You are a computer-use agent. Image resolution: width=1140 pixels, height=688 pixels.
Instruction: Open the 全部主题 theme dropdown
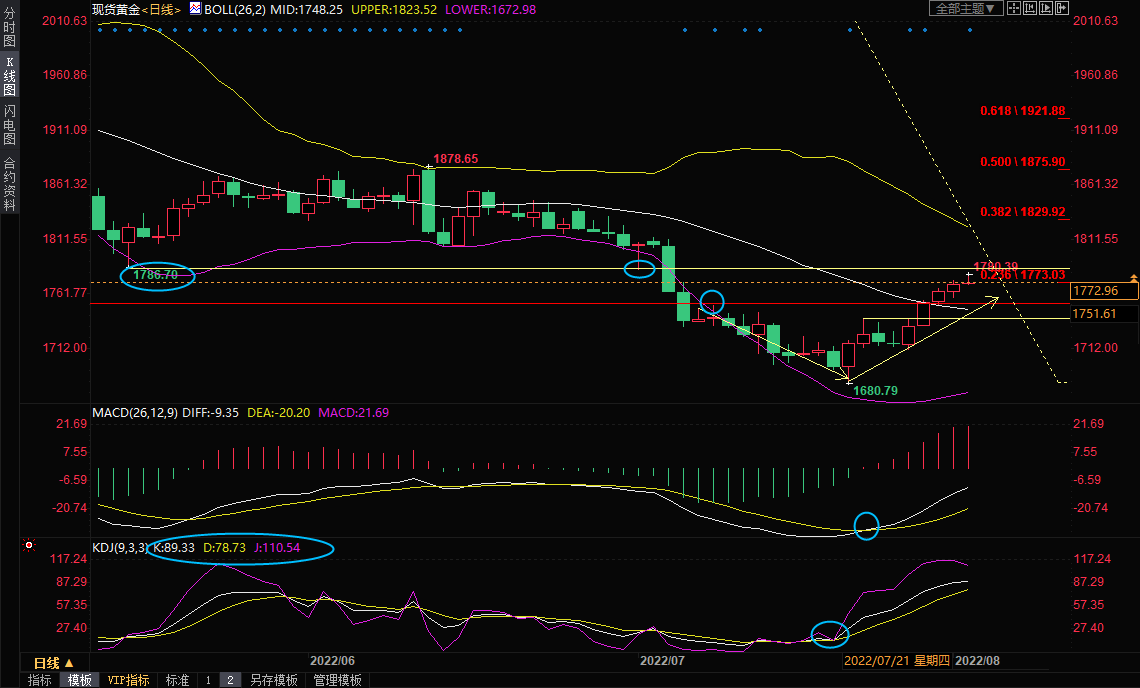[x=965, y=8]
